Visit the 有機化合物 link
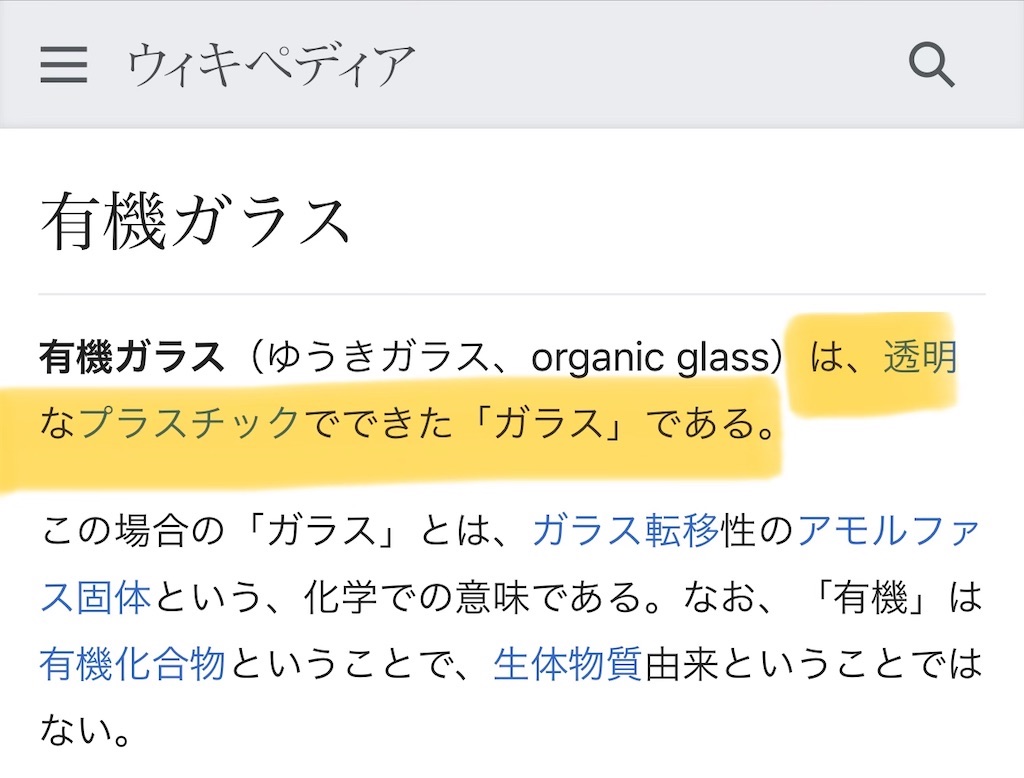 coord(133,664)
